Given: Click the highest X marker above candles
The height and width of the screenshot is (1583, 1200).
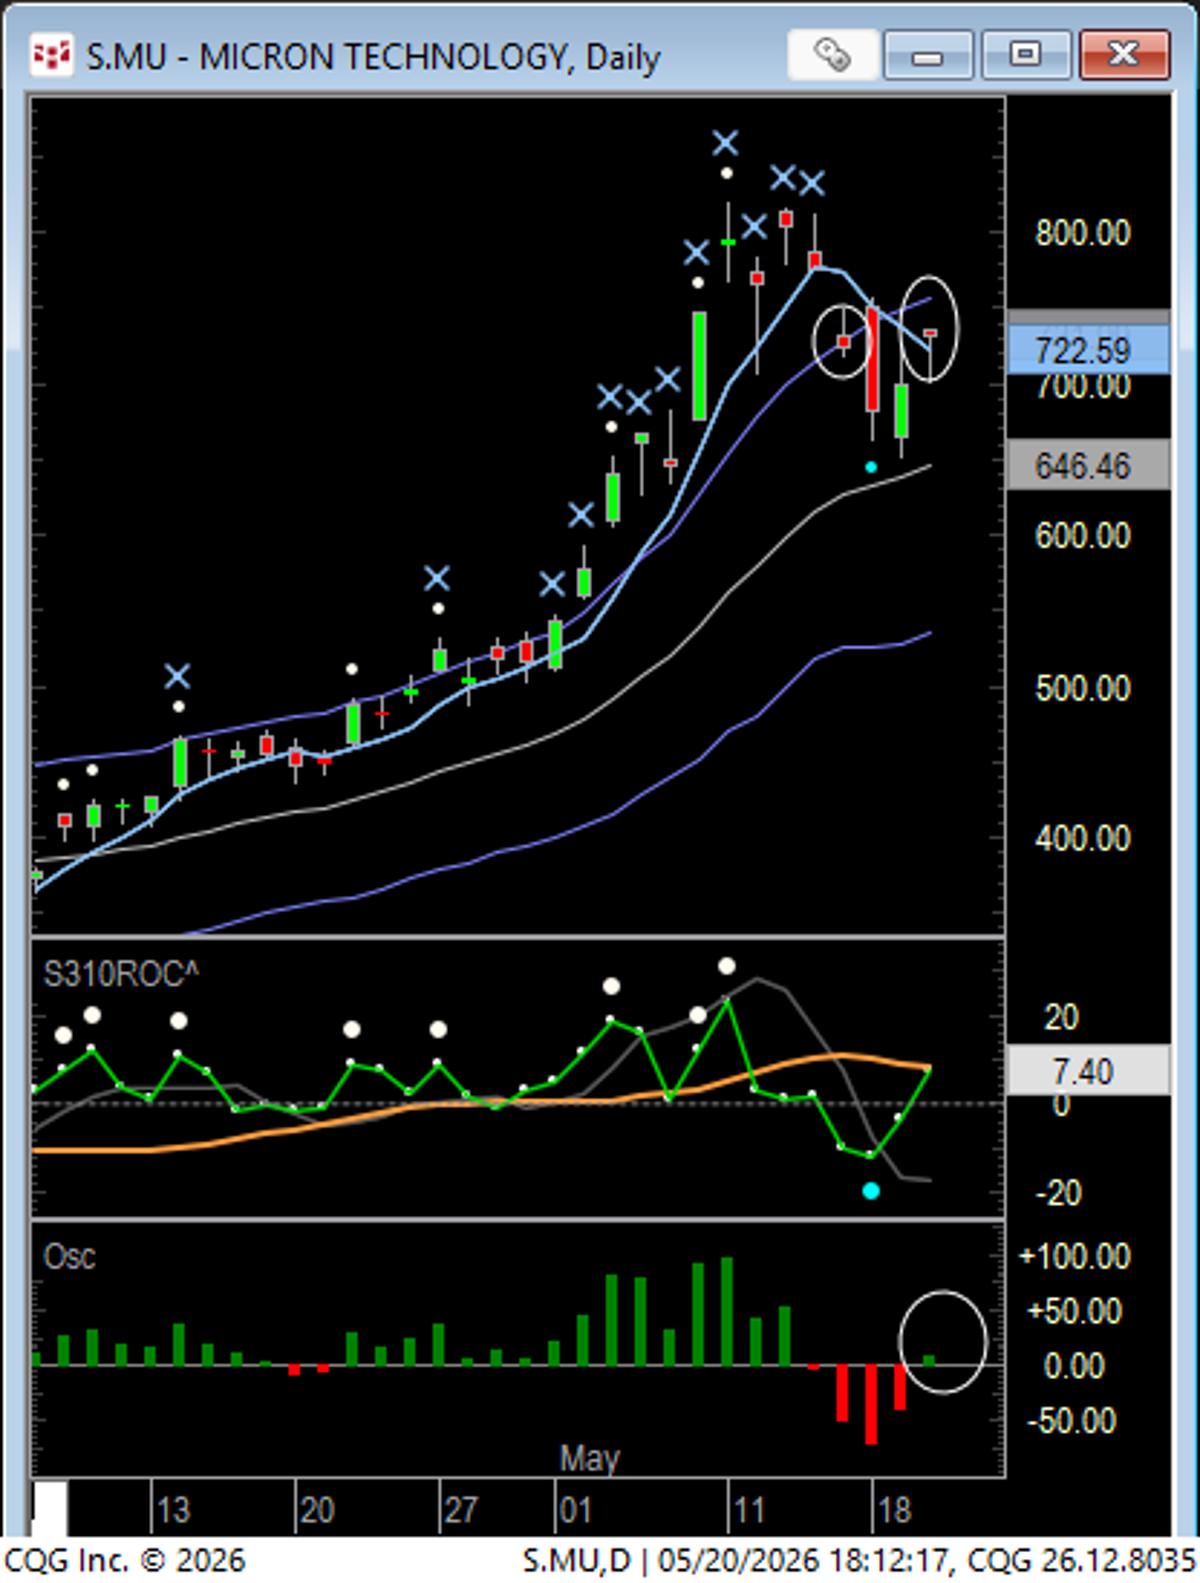Looking at the screenshot, I should (x=726, y=143).
